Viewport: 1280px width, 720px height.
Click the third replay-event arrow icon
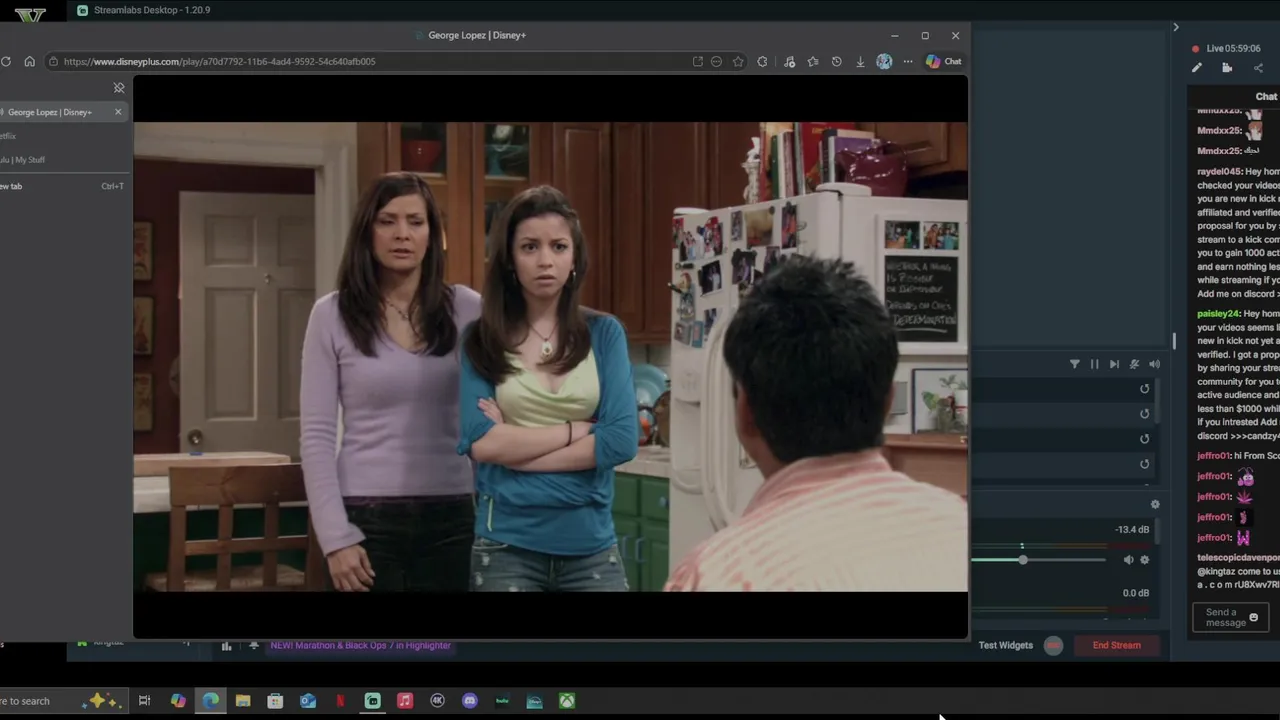(1145, 439)
